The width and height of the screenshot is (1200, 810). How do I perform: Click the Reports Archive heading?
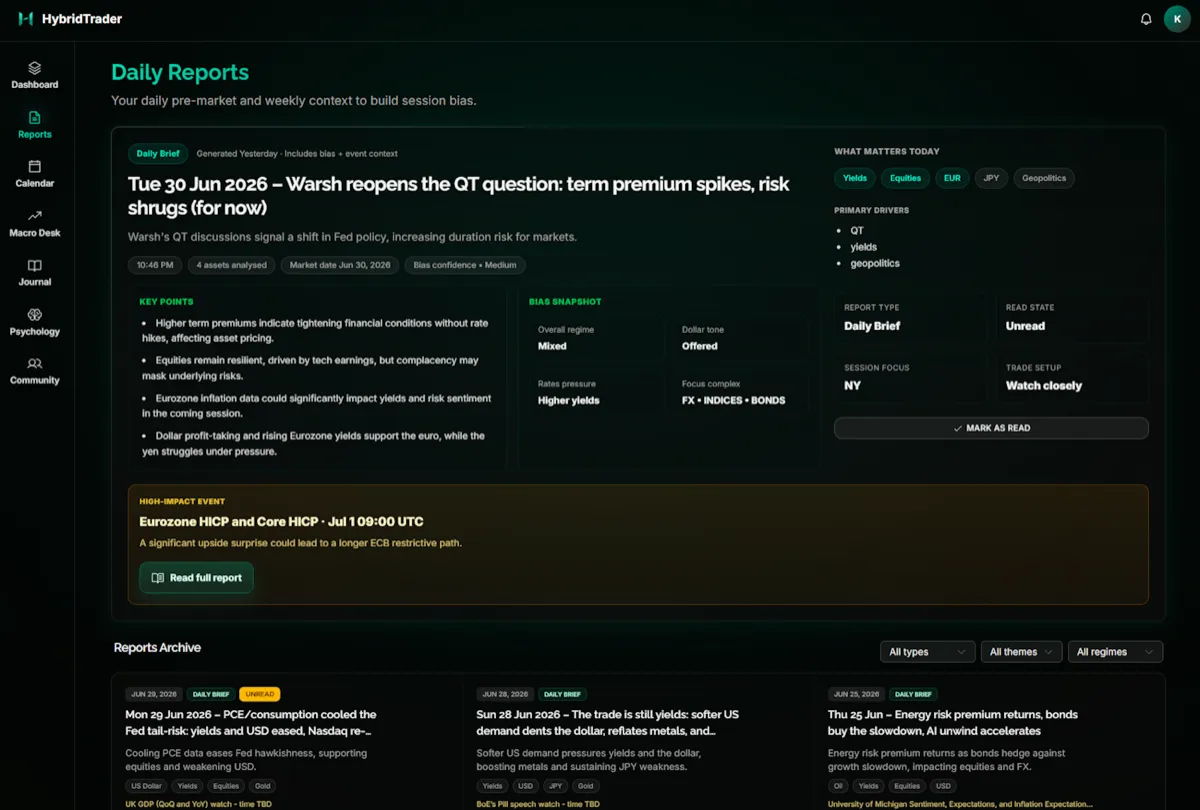pyautogui.click(x=157, y=648)
